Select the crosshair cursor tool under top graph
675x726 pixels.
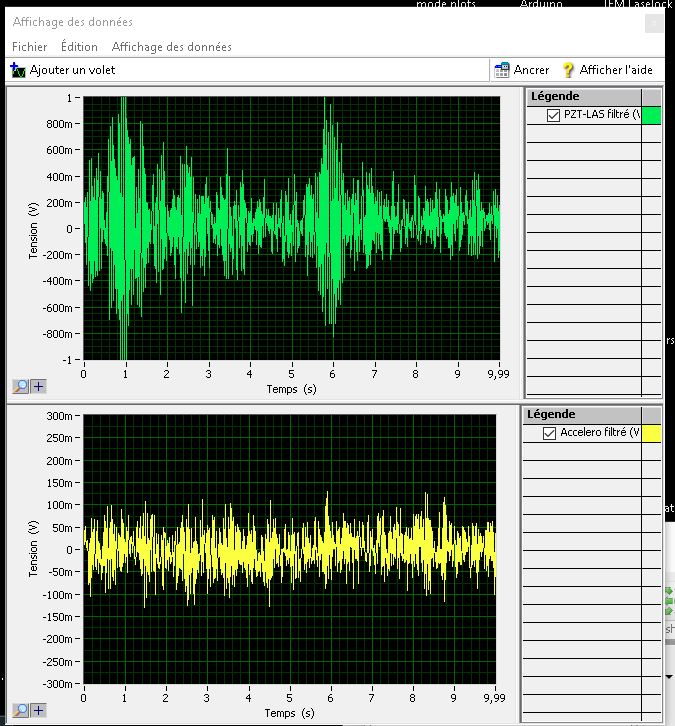38,386
